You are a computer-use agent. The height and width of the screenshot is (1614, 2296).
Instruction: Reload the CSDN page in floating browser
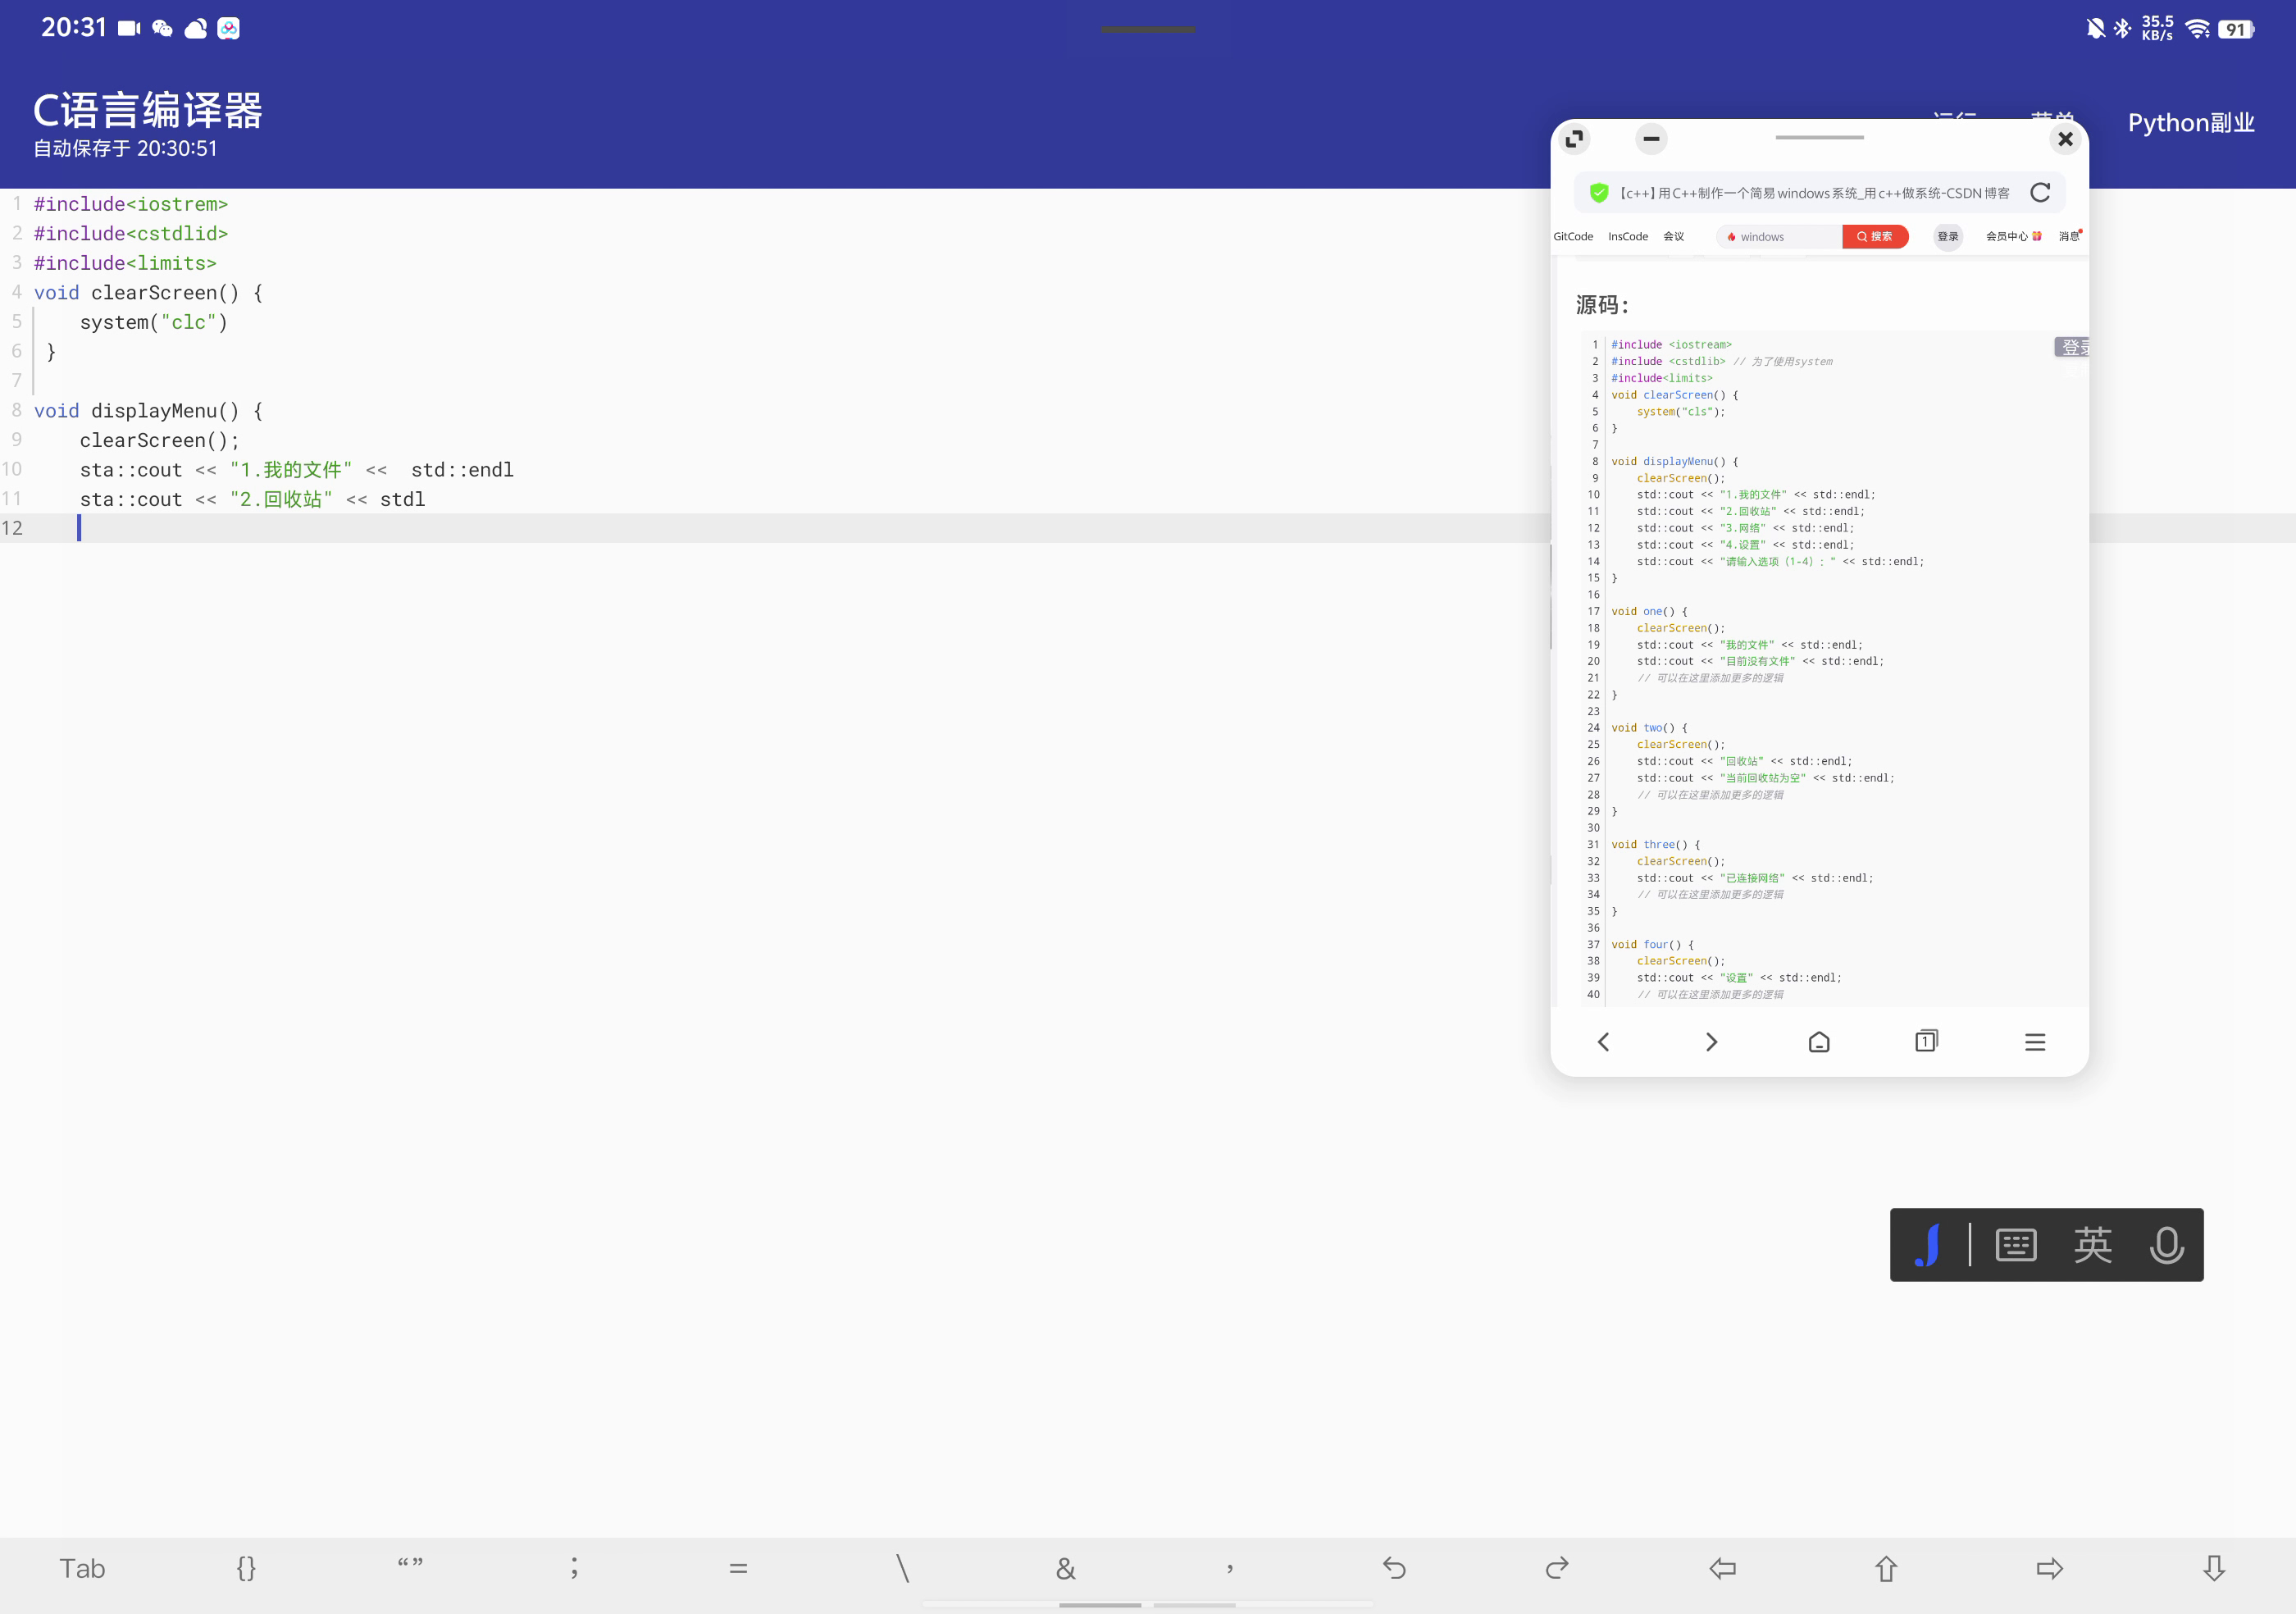(2040, 193)
